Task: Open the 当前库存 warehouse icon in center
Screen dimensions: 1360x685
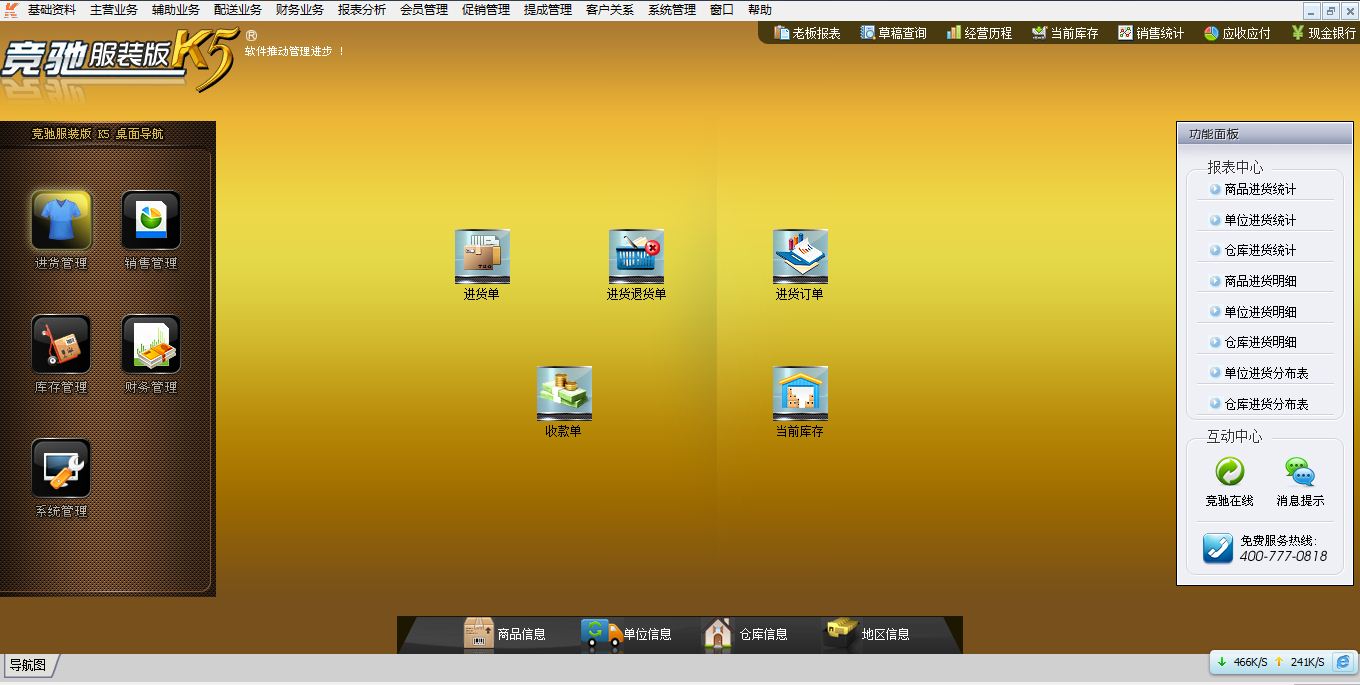Action: (800, 393)
